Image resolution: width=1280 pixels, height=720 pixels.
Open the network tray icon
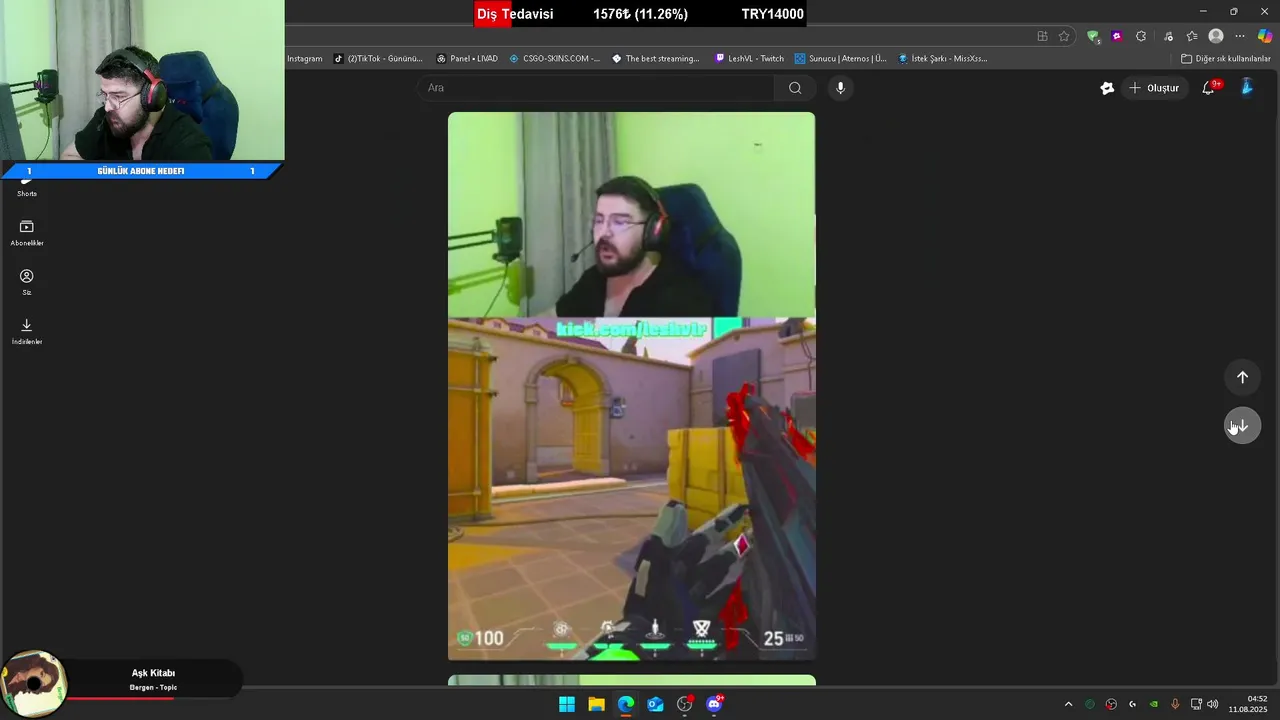point(1196,704)
